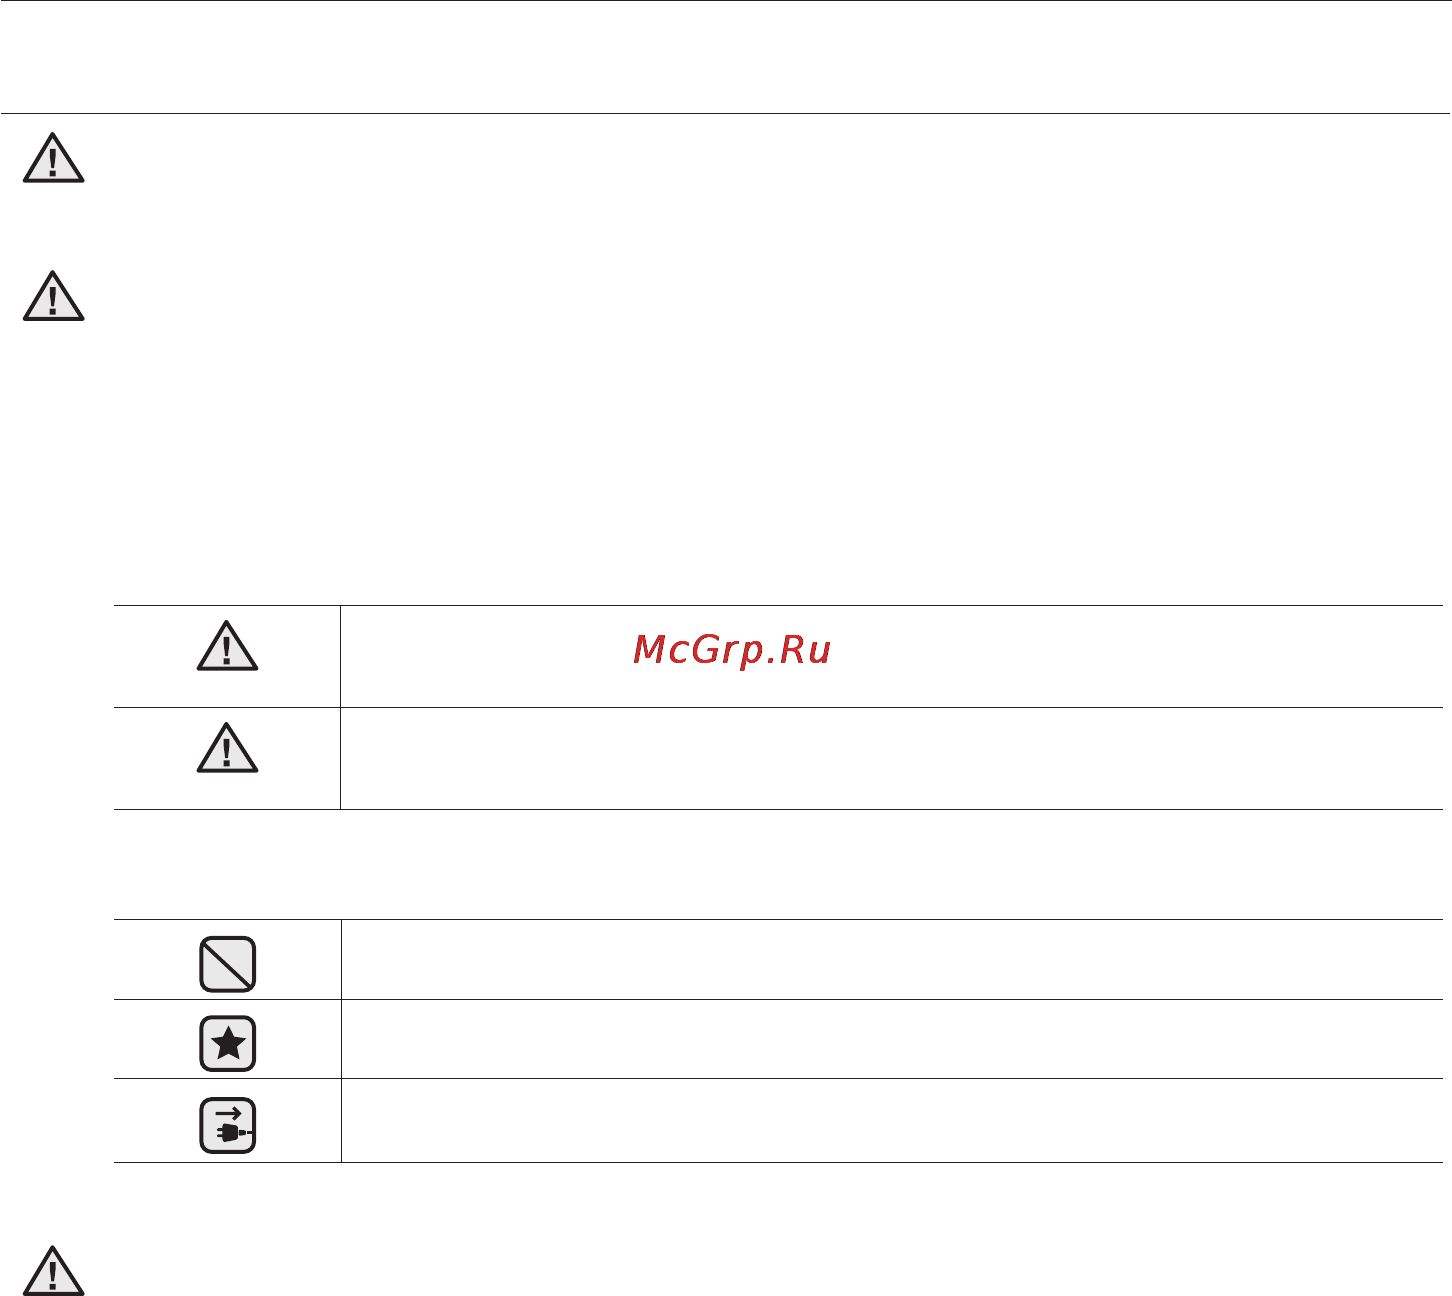Select warning triangle in first table row

pos(228,646)
